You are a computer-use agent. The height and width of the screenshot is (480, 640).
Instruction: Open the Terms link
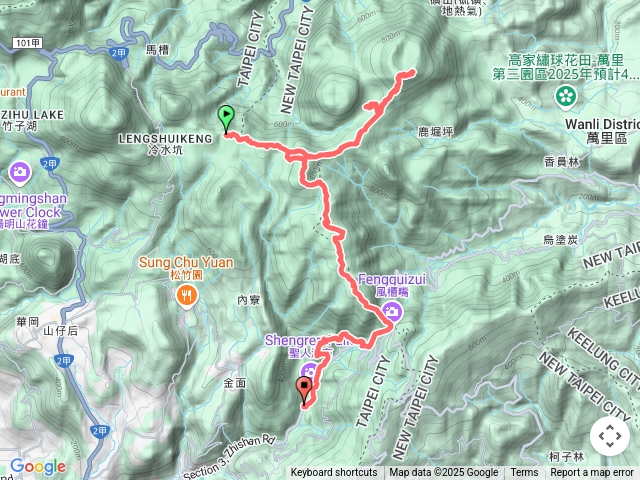[x=524, y=473]
